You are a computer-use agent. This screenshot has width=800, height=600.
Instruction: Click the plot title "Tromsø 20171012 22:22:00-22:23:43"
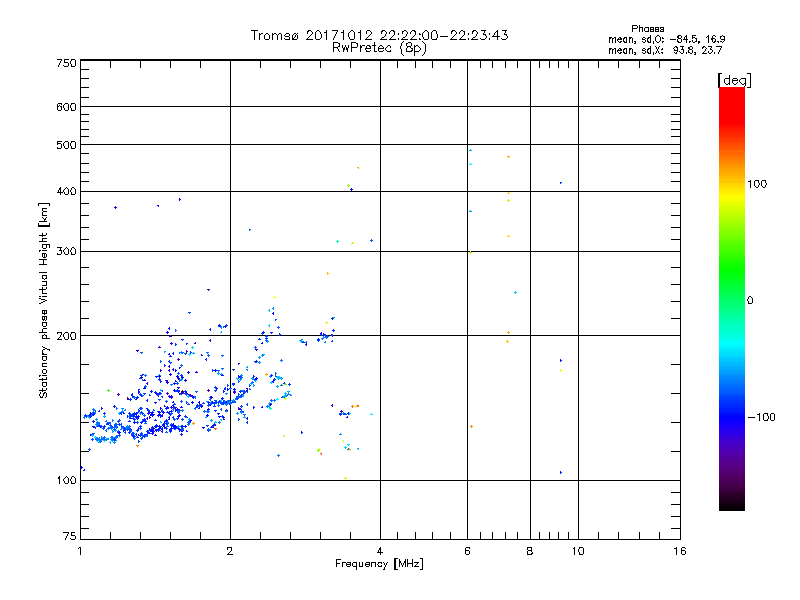click(x=379, y=35)
